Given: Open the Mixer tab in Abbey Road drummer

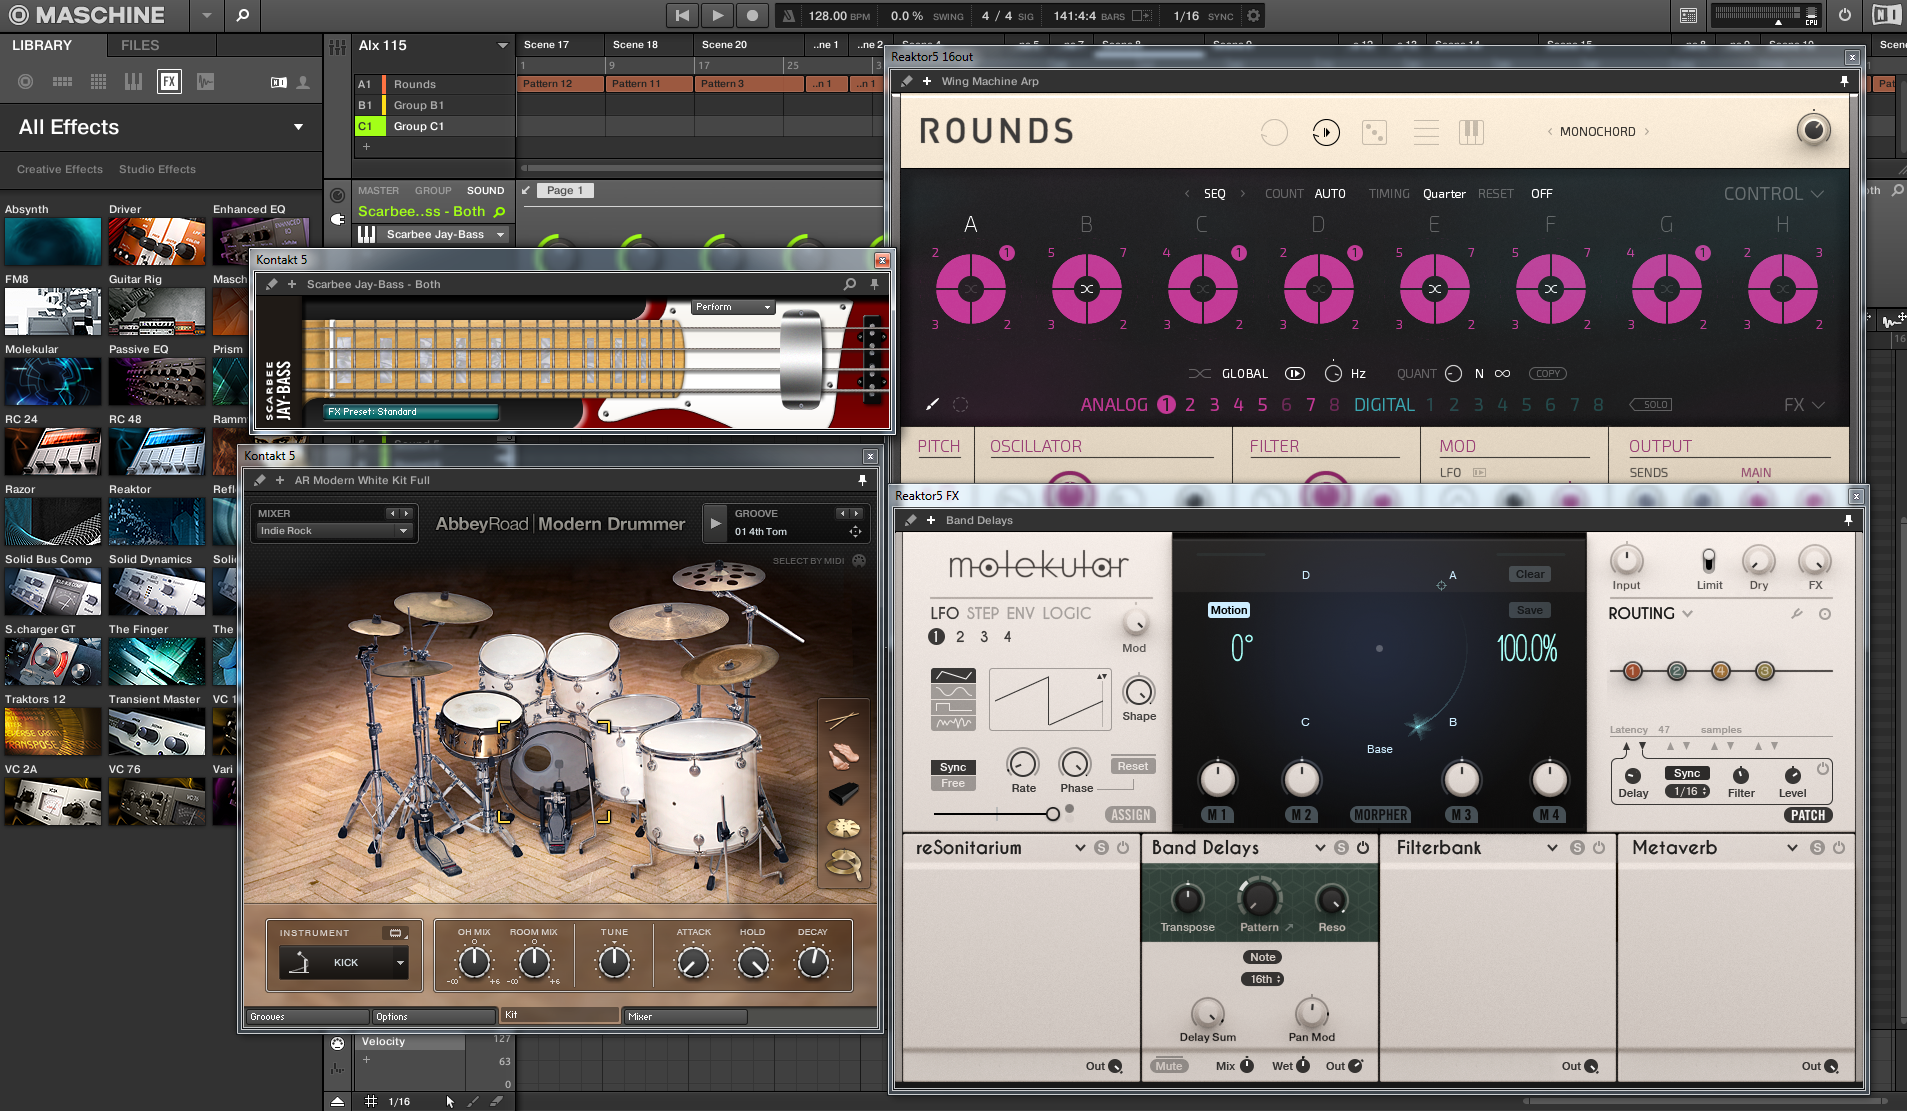Looking at the screenshot, I should click(685, 1016).
